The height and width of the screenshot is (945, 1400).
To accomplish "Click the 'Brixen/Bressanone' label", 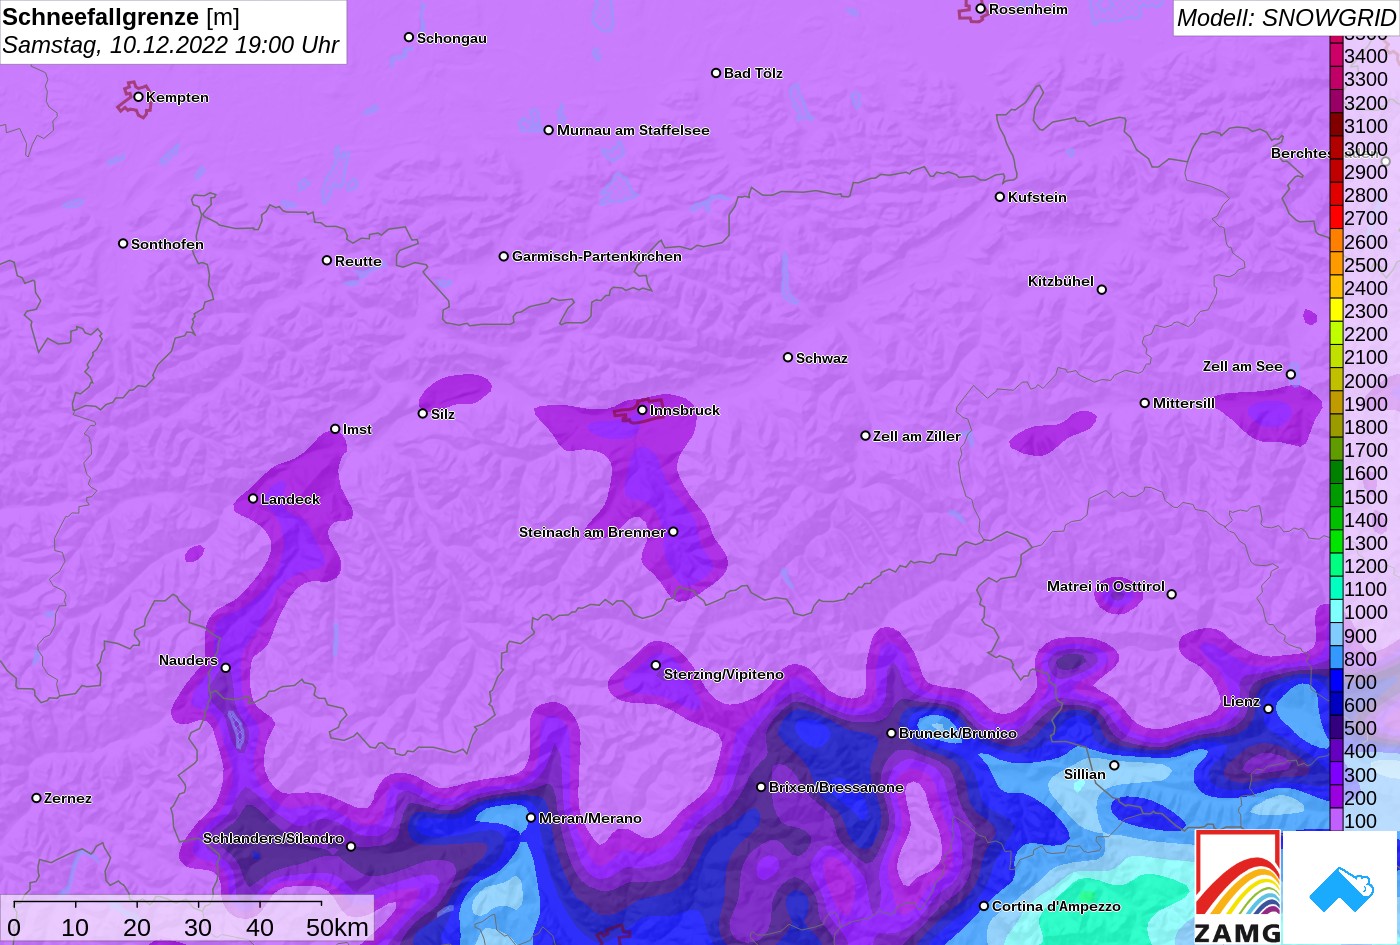I will pyautogui.click(x=836, y=788).
